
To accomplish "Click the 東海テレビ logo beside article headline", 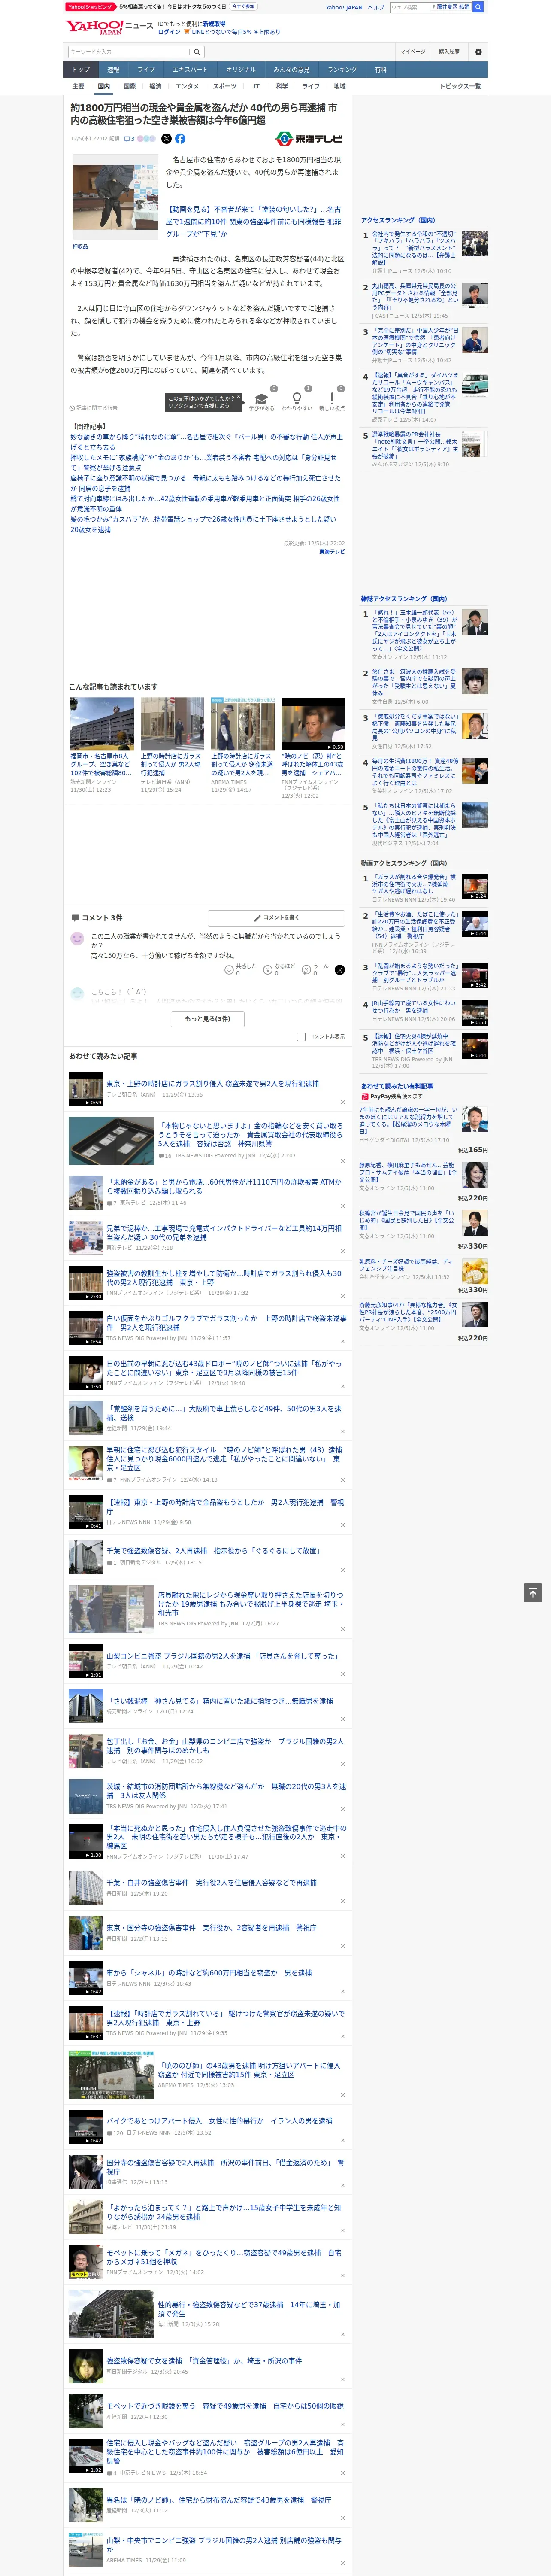I will (x=309, y=139).
